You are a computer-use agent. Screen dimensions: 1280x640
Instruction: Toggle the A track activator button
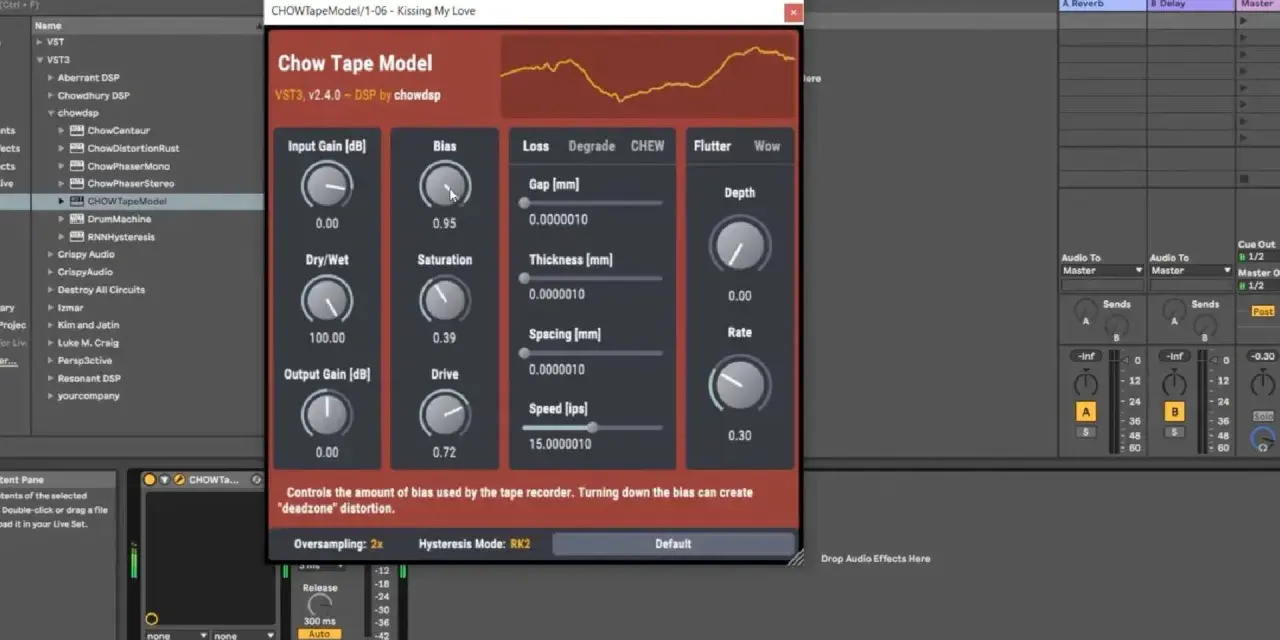pos(1086,412)
